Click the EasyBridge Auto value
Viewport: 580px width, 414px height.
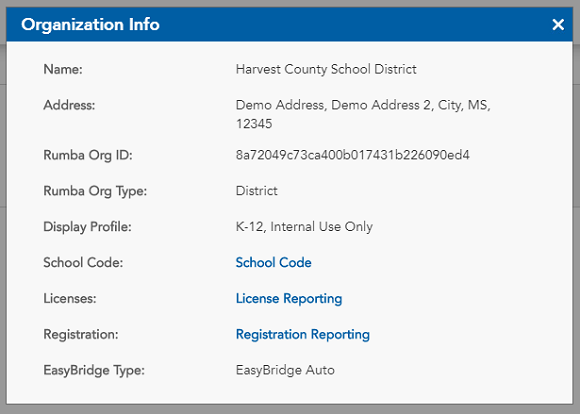point(285,370)
